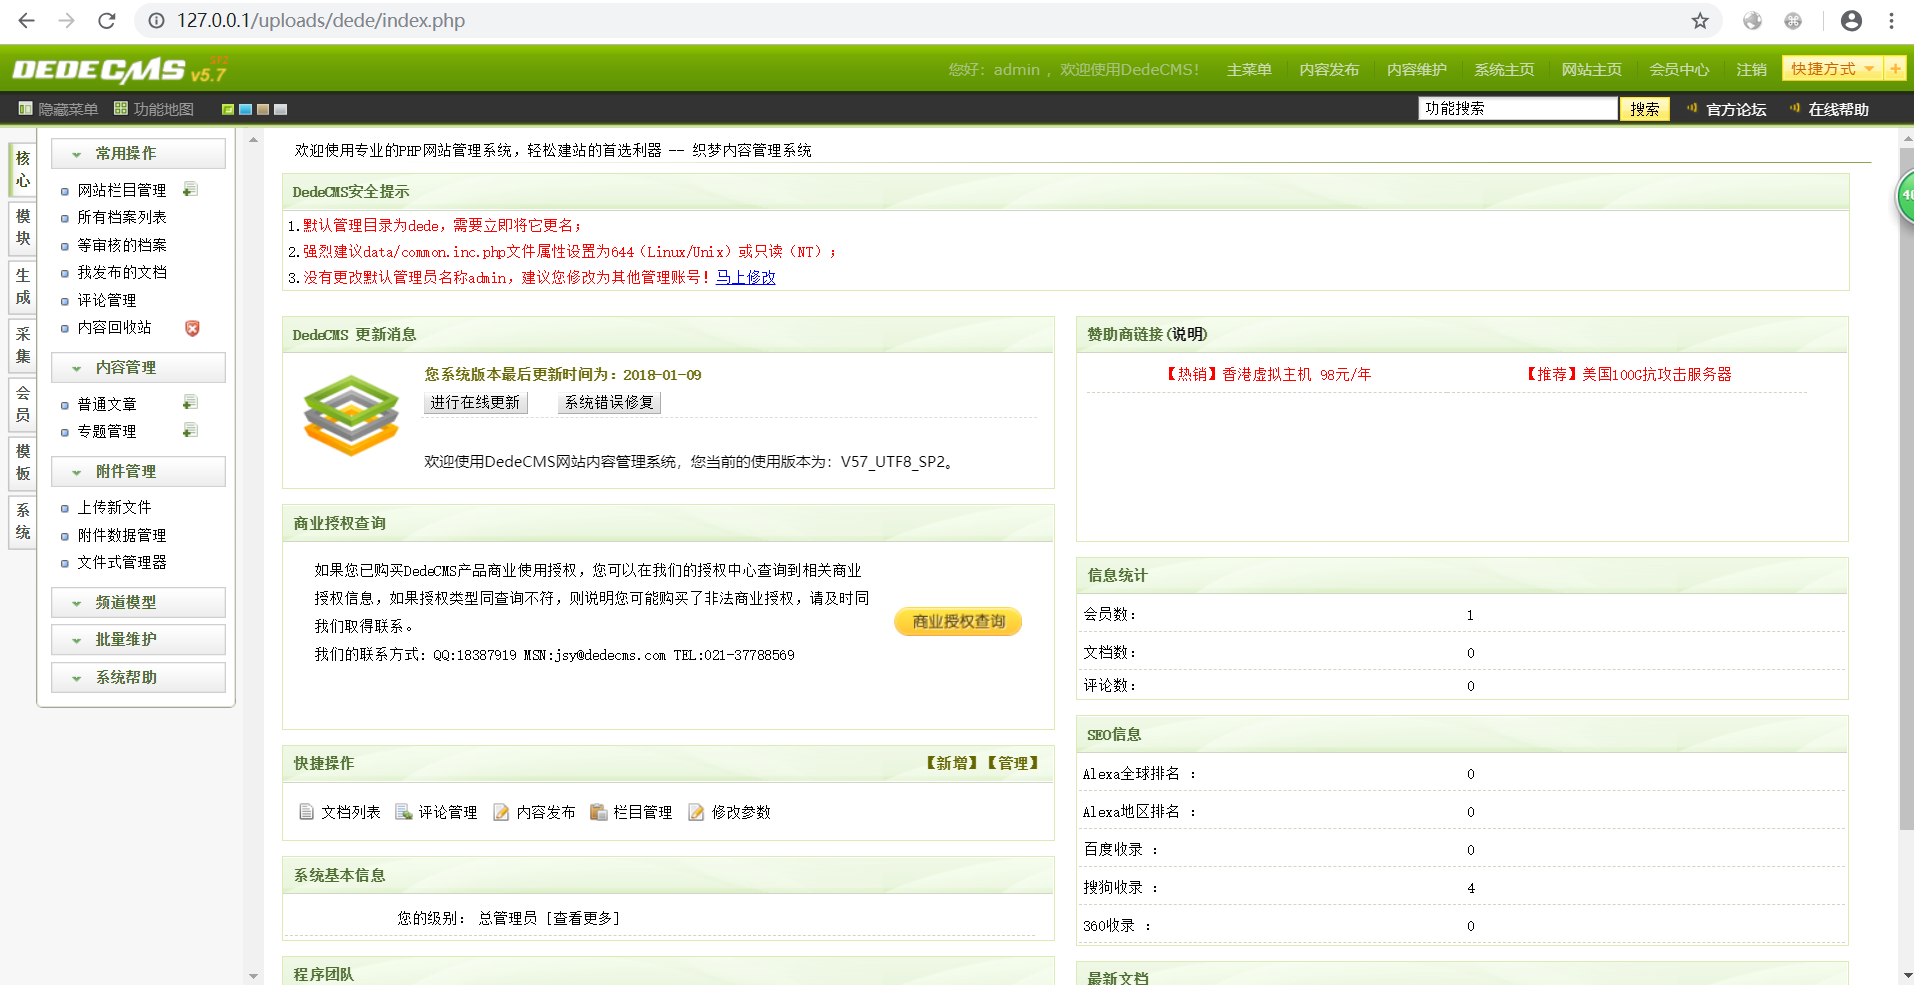The height and width of the screenshot is (985, 1914).
Task: Click the browser address bar URL
Action: click(x=321, y=20)
